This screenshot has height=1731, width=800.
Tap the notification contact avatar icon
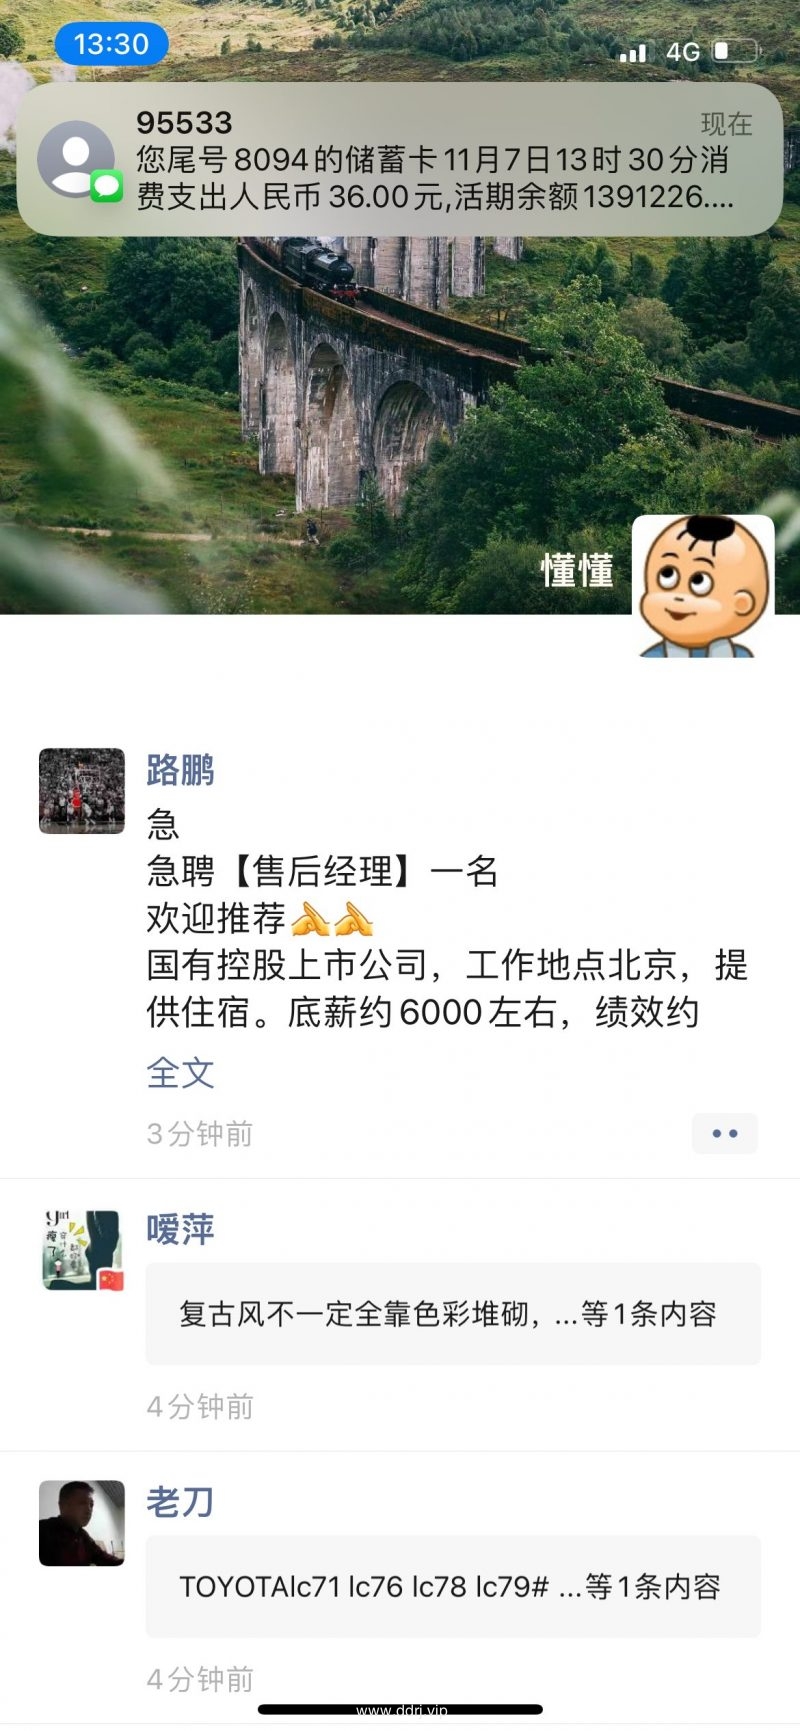(75, 158)
